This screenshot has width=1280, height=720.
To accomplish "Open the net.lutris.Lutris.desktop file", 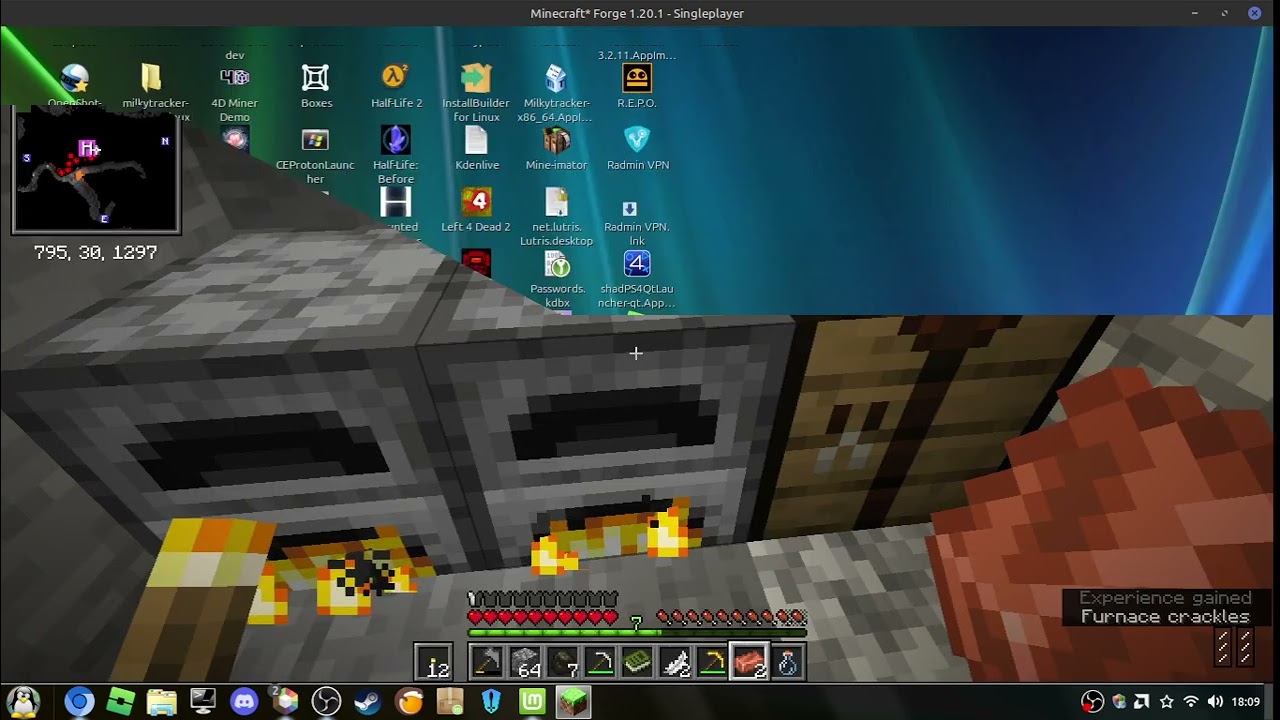I will pyautogui.click(x=556, y=217).
